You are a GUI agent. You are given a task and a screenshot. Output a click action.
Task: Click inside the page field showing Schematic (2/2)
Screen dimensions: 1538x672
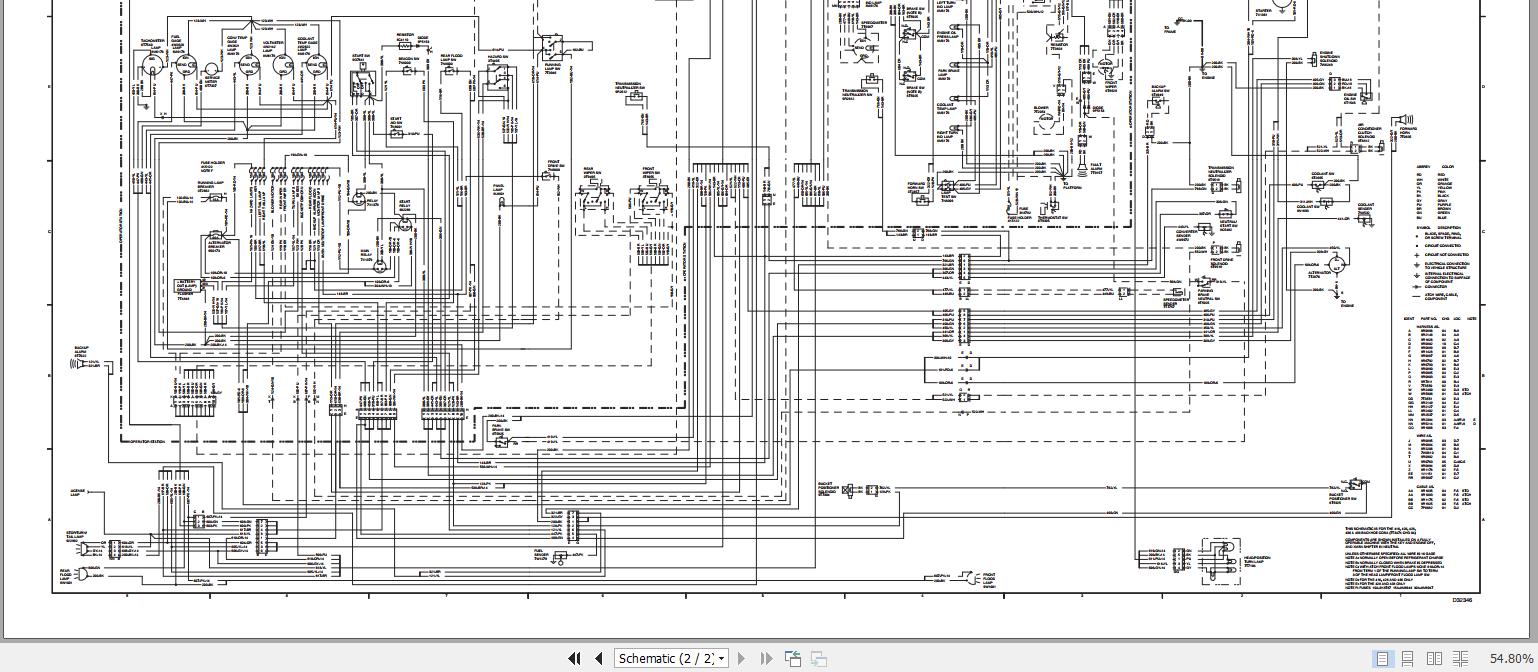pyautogui.click(x=665, y=658)
